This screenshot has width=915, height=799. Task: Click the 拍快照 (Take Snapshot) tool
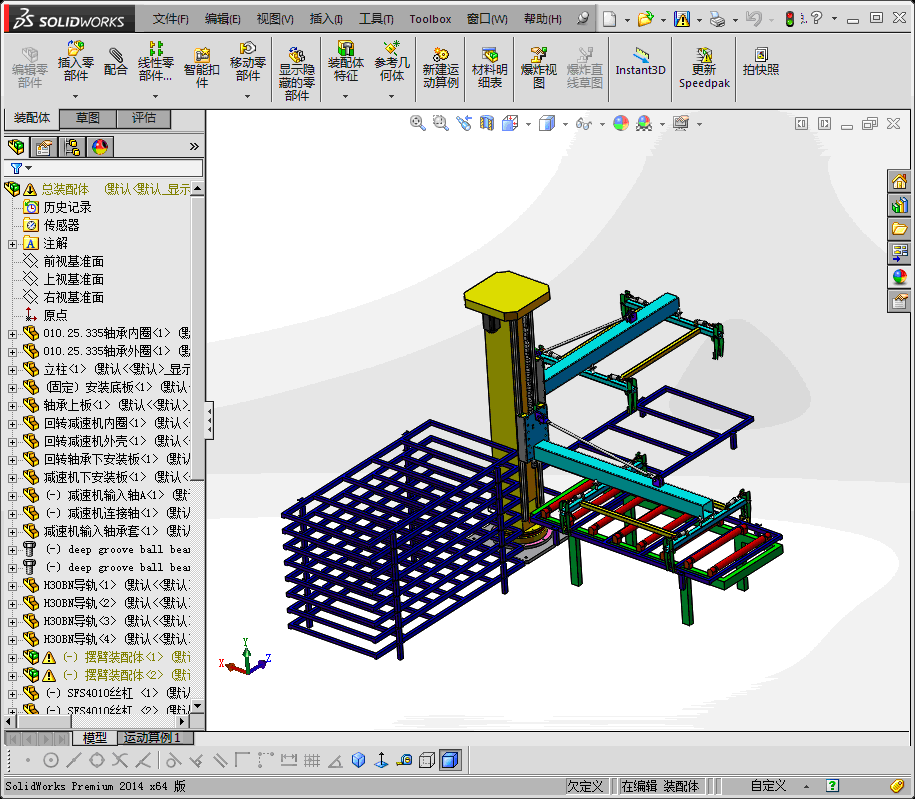coord(760,61)
